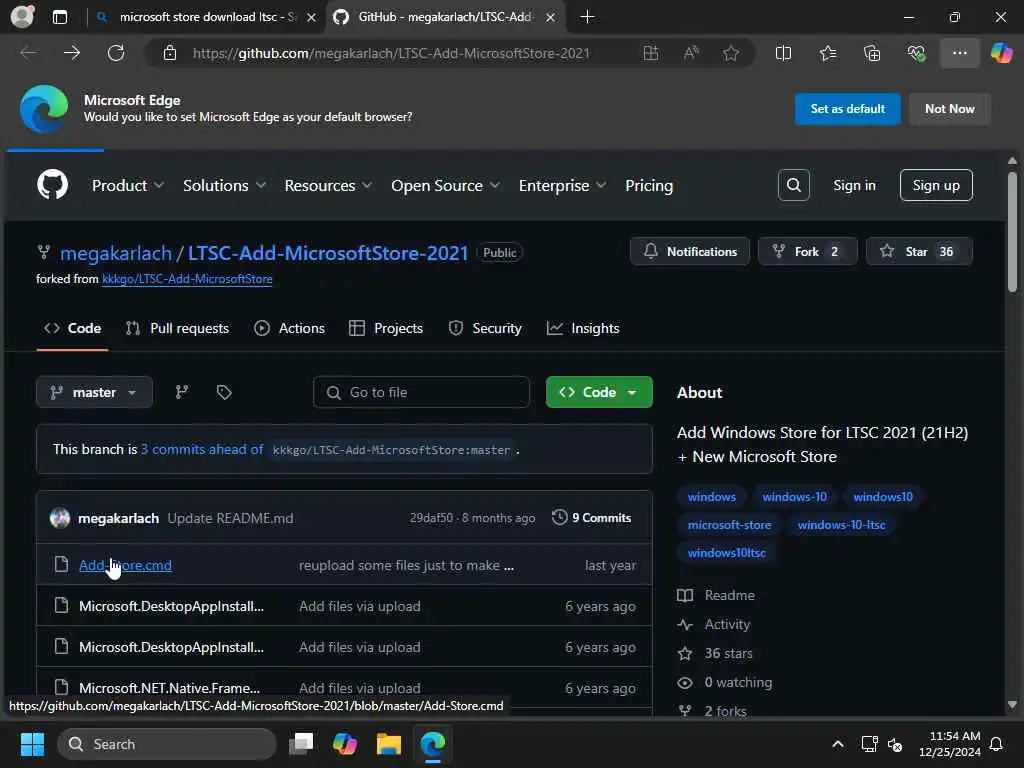Expand the Product menu

click(127, 185)
